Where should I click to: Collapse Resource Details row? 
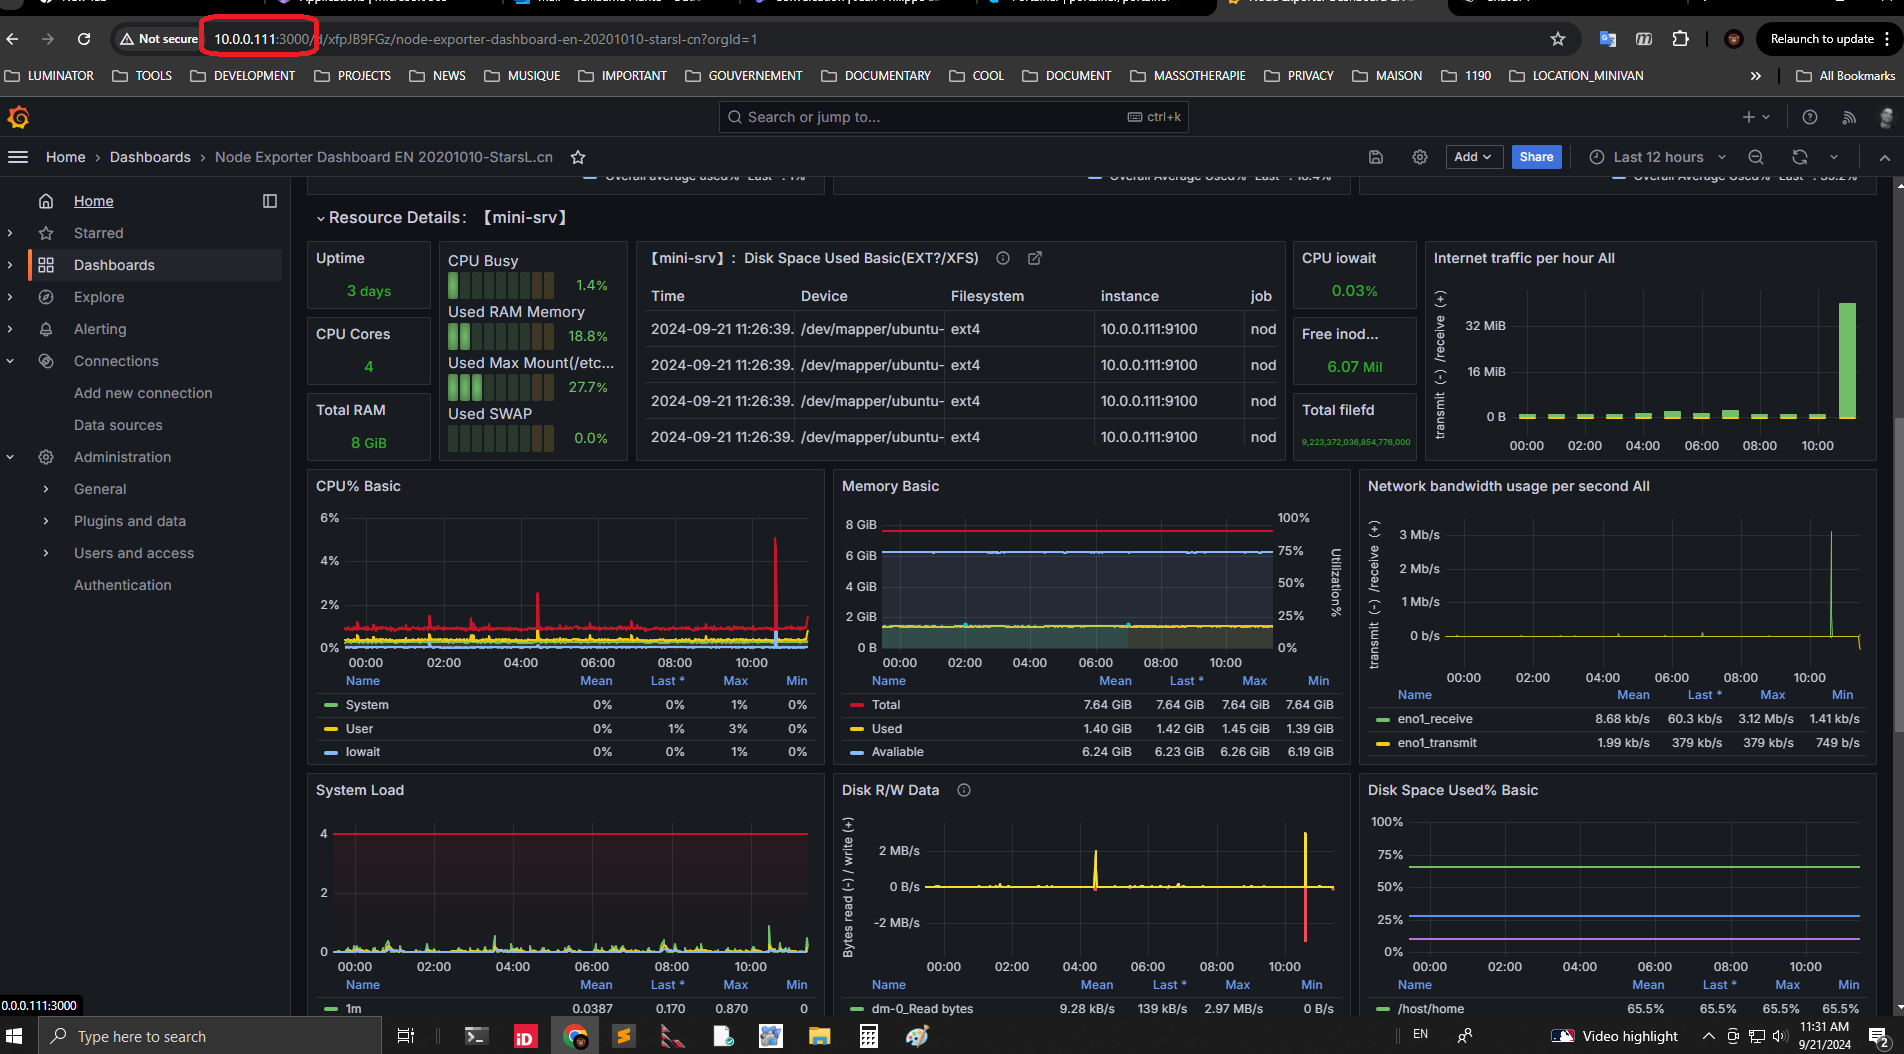[x=321, y=218]
